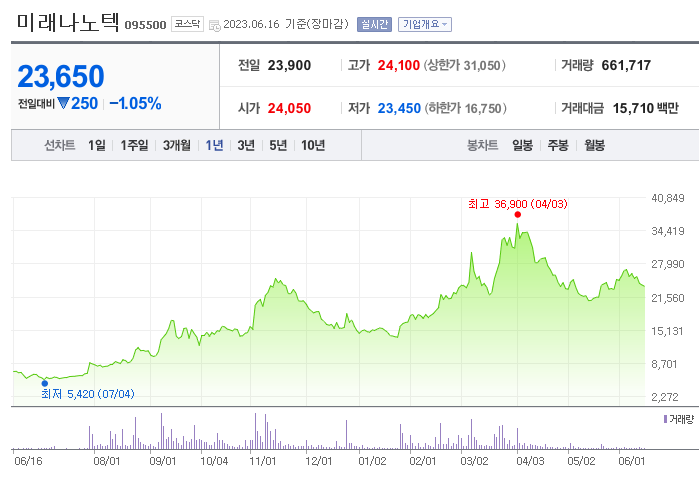Click the 코스닥 market badge

click(x=187, y=24)
